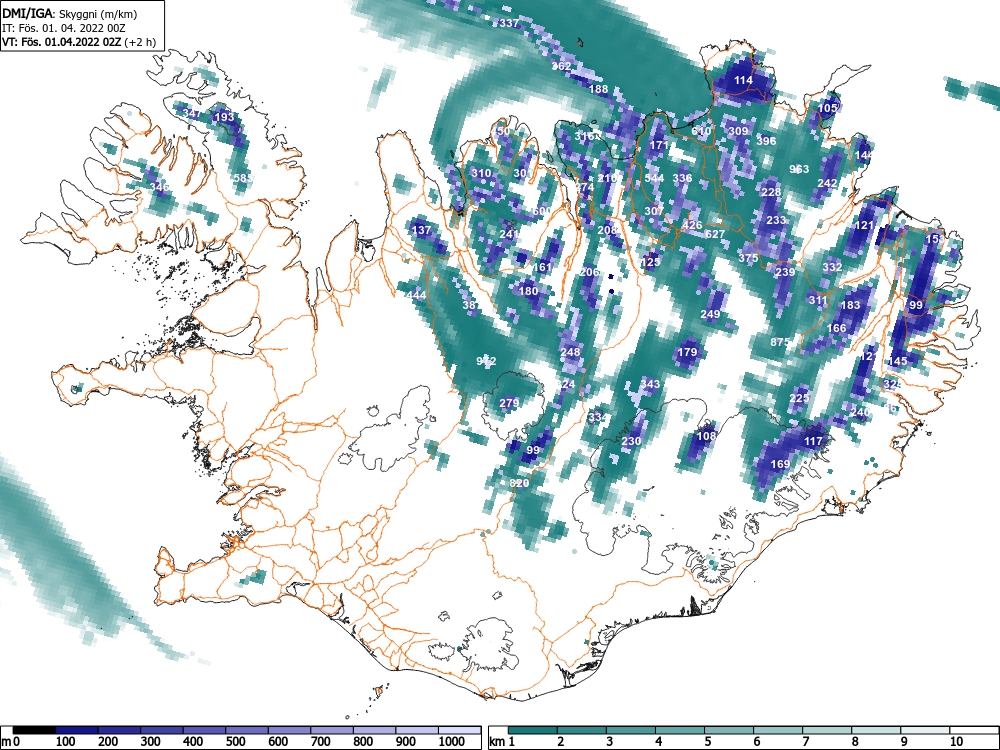
Task: Click the visibility value '230' on the map
Action: coord(631,441)
